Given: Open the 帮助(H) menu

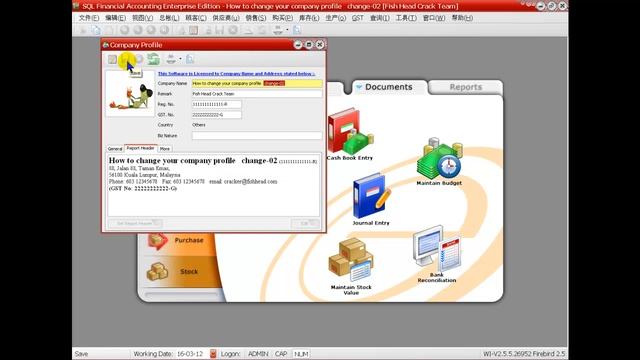Looking at the screenshot, I should tap(462, 18).
